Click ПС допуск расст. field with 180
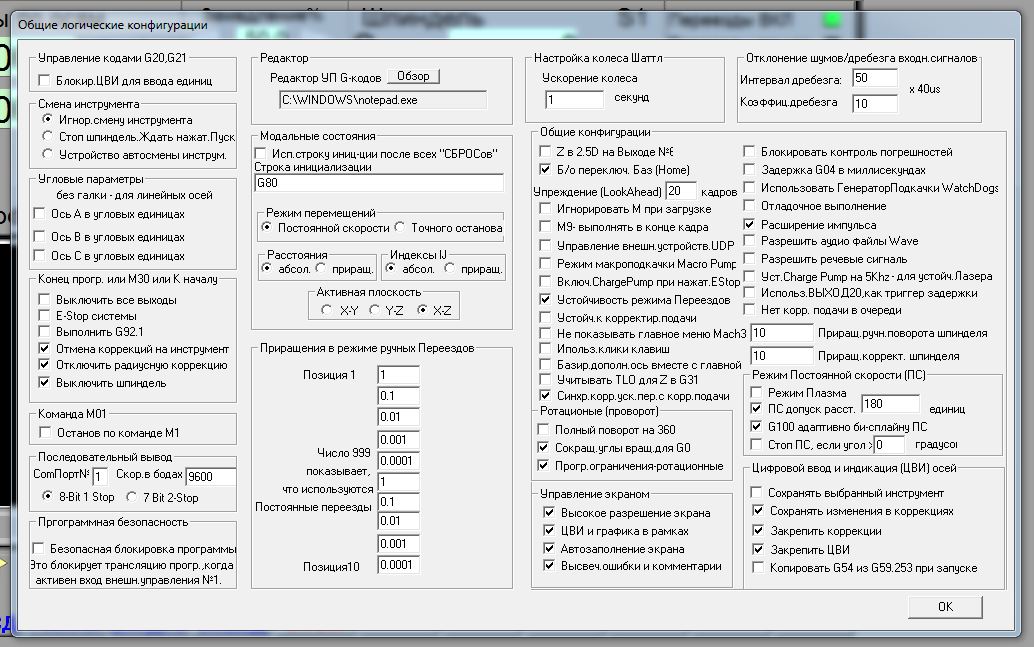This screenshot has height=647, width=1034. tap(890, 404)
